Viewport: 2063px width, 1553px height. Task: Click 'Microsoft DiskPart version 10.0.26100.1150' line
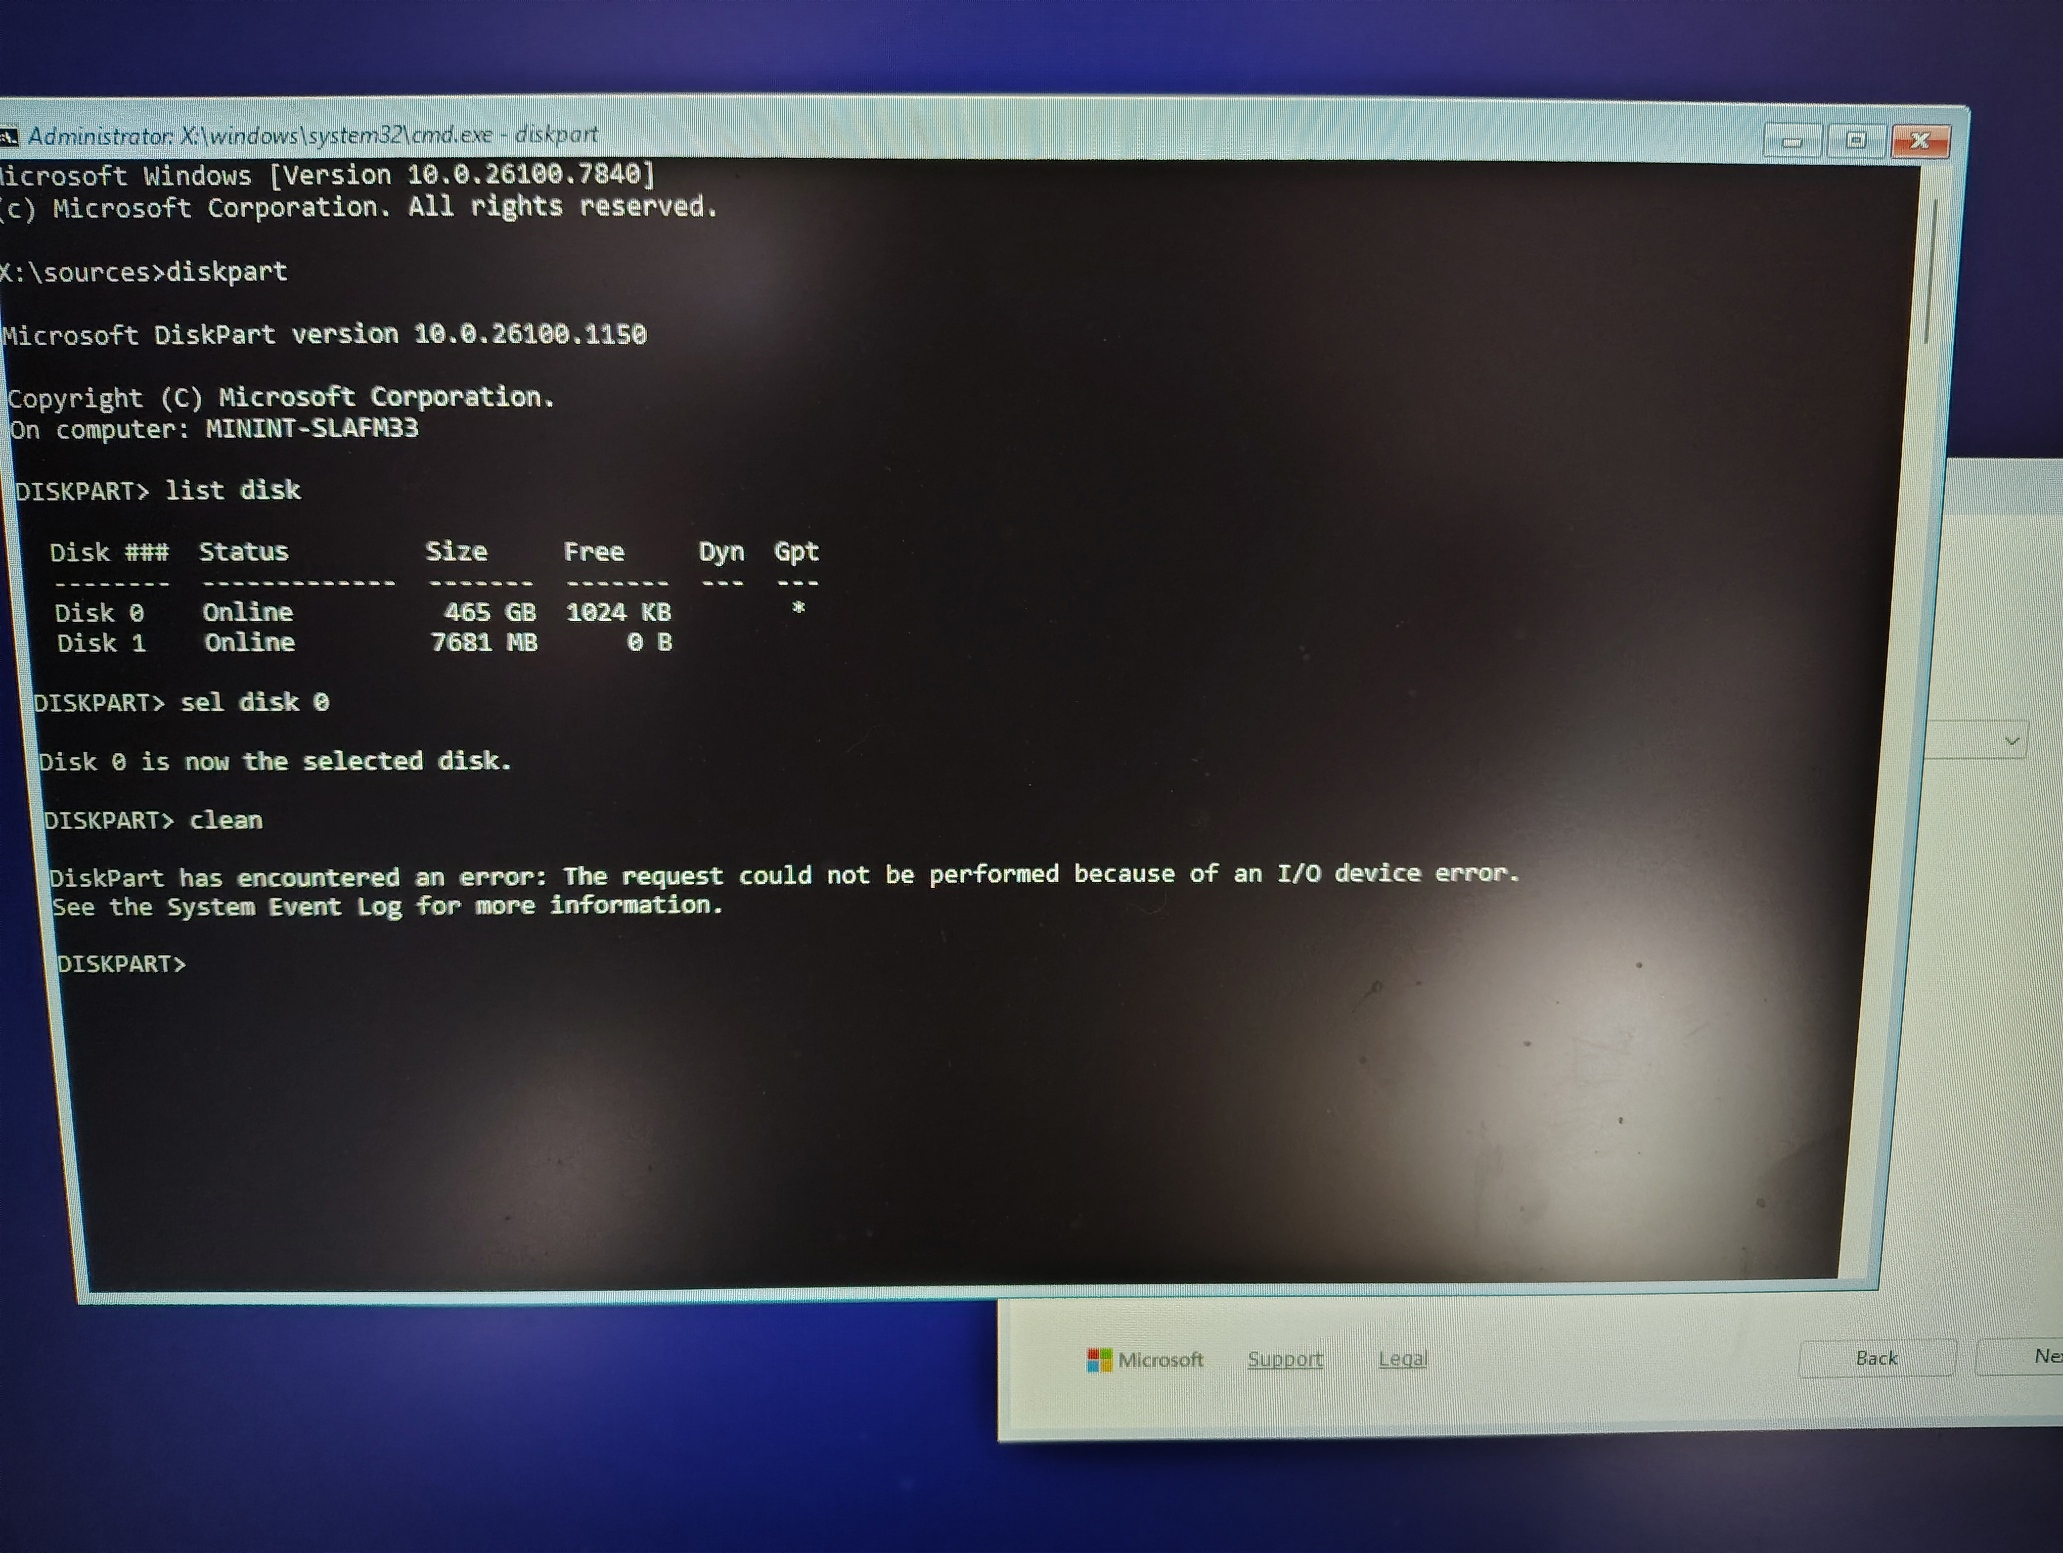pyautogui.click(x=324, y=334)
